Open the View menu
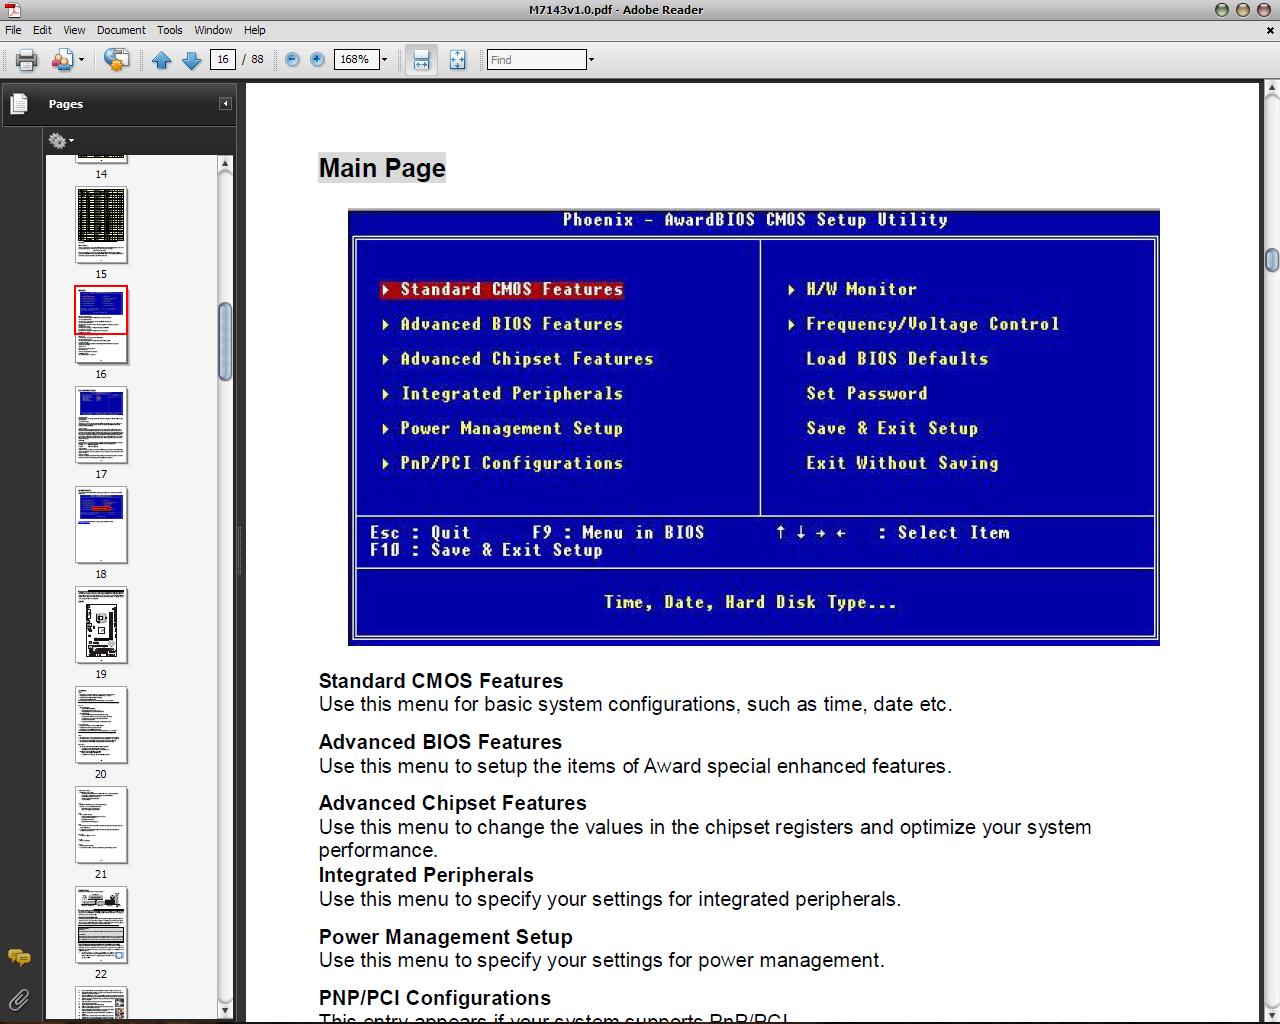Screen dimensions: 1280x1024 (x=74, y=30)
